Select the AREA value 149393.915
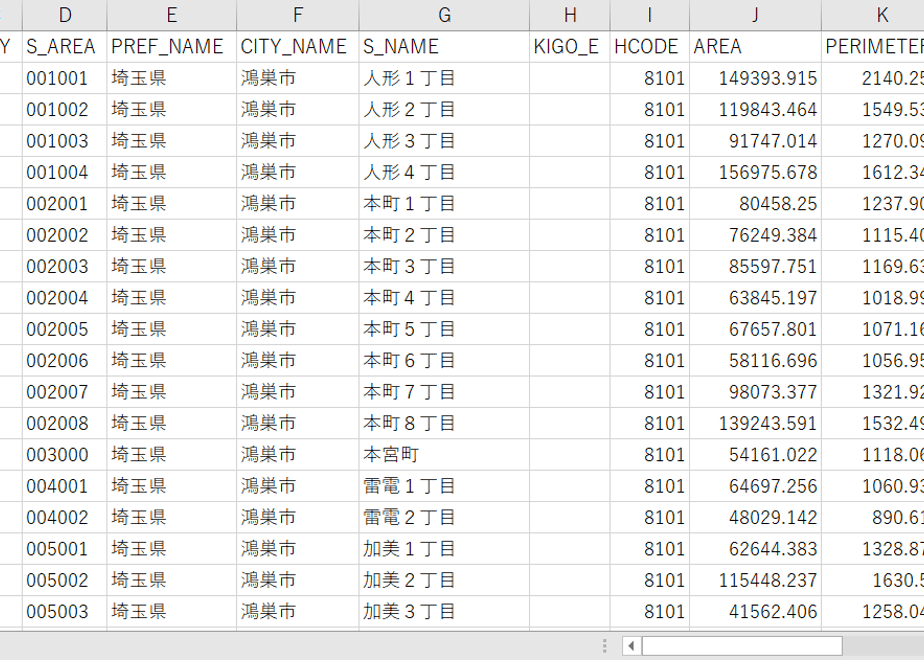The height and width of the screenshot is (660, 924). pyautogui.click(x=755, y=78)
